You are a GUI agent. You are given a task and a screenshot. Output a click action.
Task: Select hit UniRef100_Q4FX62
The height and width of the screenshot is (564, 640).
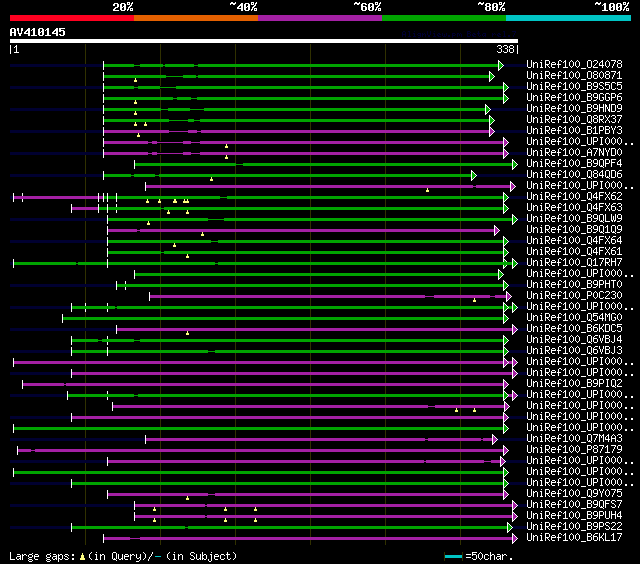574,197
